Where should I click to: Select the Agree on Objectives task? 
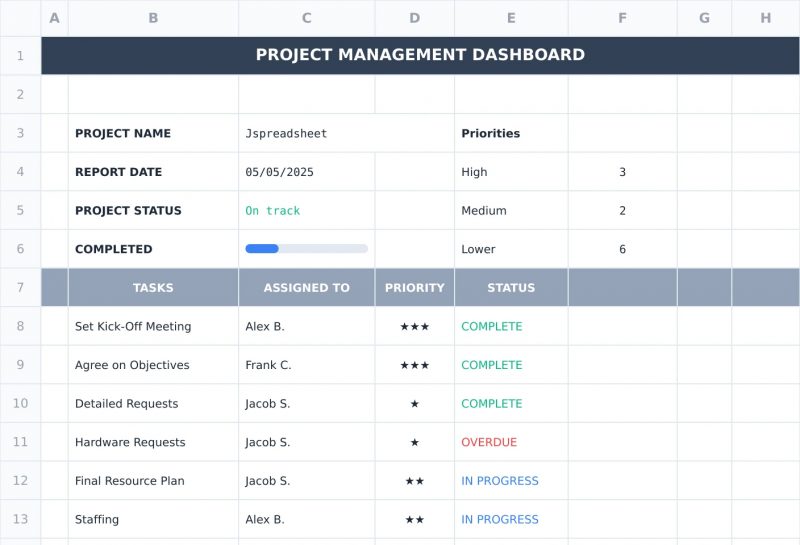coord(153,365)
